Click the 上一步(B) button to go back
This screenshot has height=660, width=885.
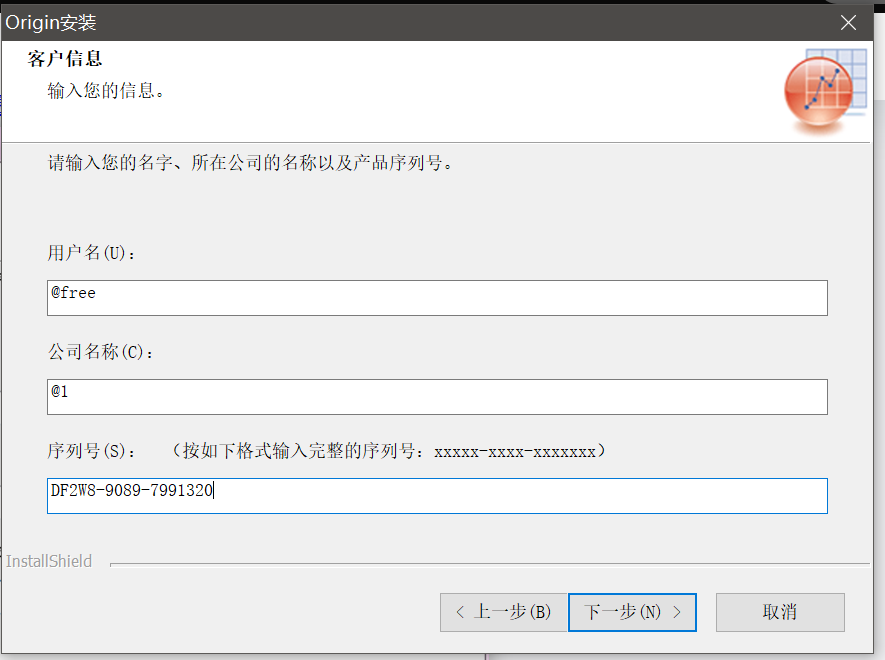[x=504, y=612]
